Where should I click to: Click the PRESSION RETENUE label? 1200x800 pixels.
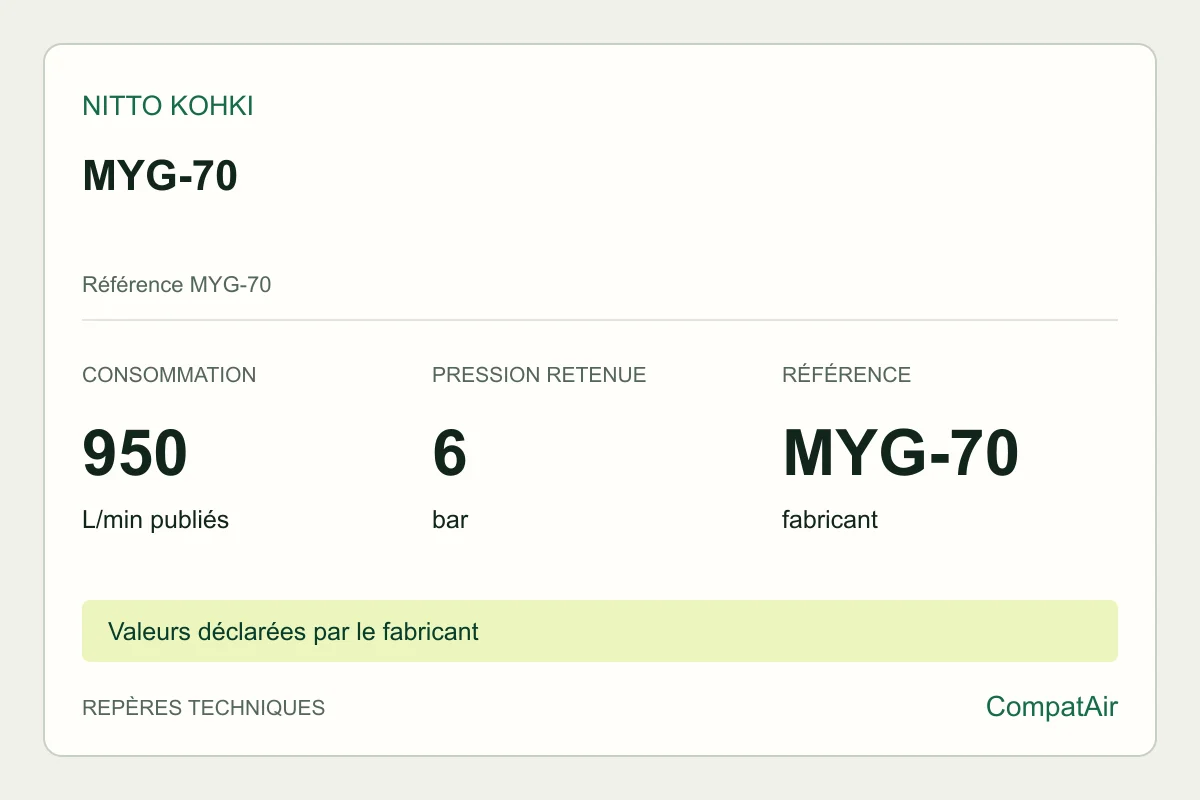tap(539, 375)
